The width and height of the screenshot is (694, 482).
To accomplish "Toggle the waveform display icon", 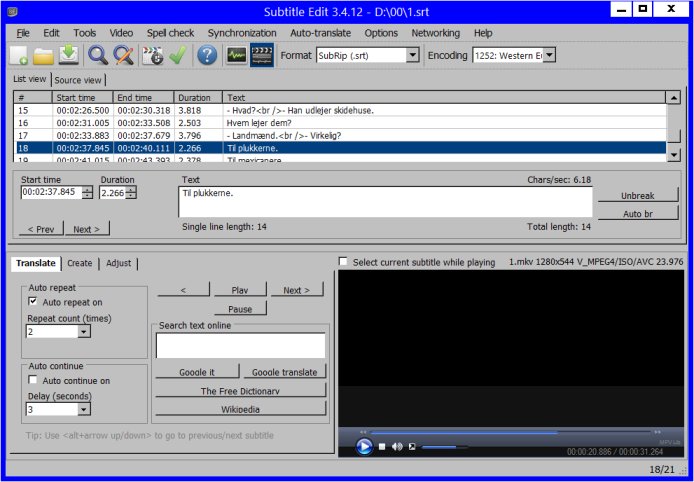I will [236, 56].
